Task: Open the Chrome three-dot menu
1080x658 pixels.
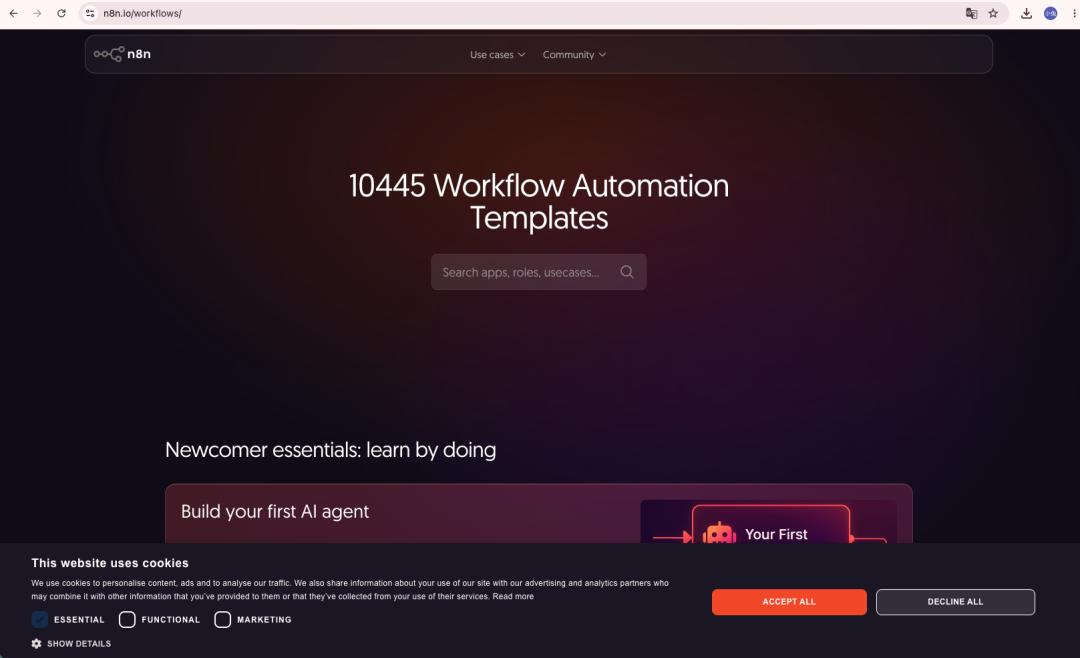Action: click(x=1074, y=13)
